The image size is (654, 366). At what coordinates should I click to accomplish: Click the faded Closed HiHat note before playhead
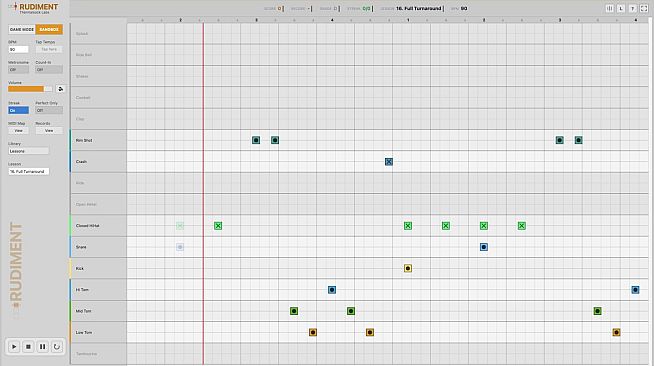click(180, 226)
